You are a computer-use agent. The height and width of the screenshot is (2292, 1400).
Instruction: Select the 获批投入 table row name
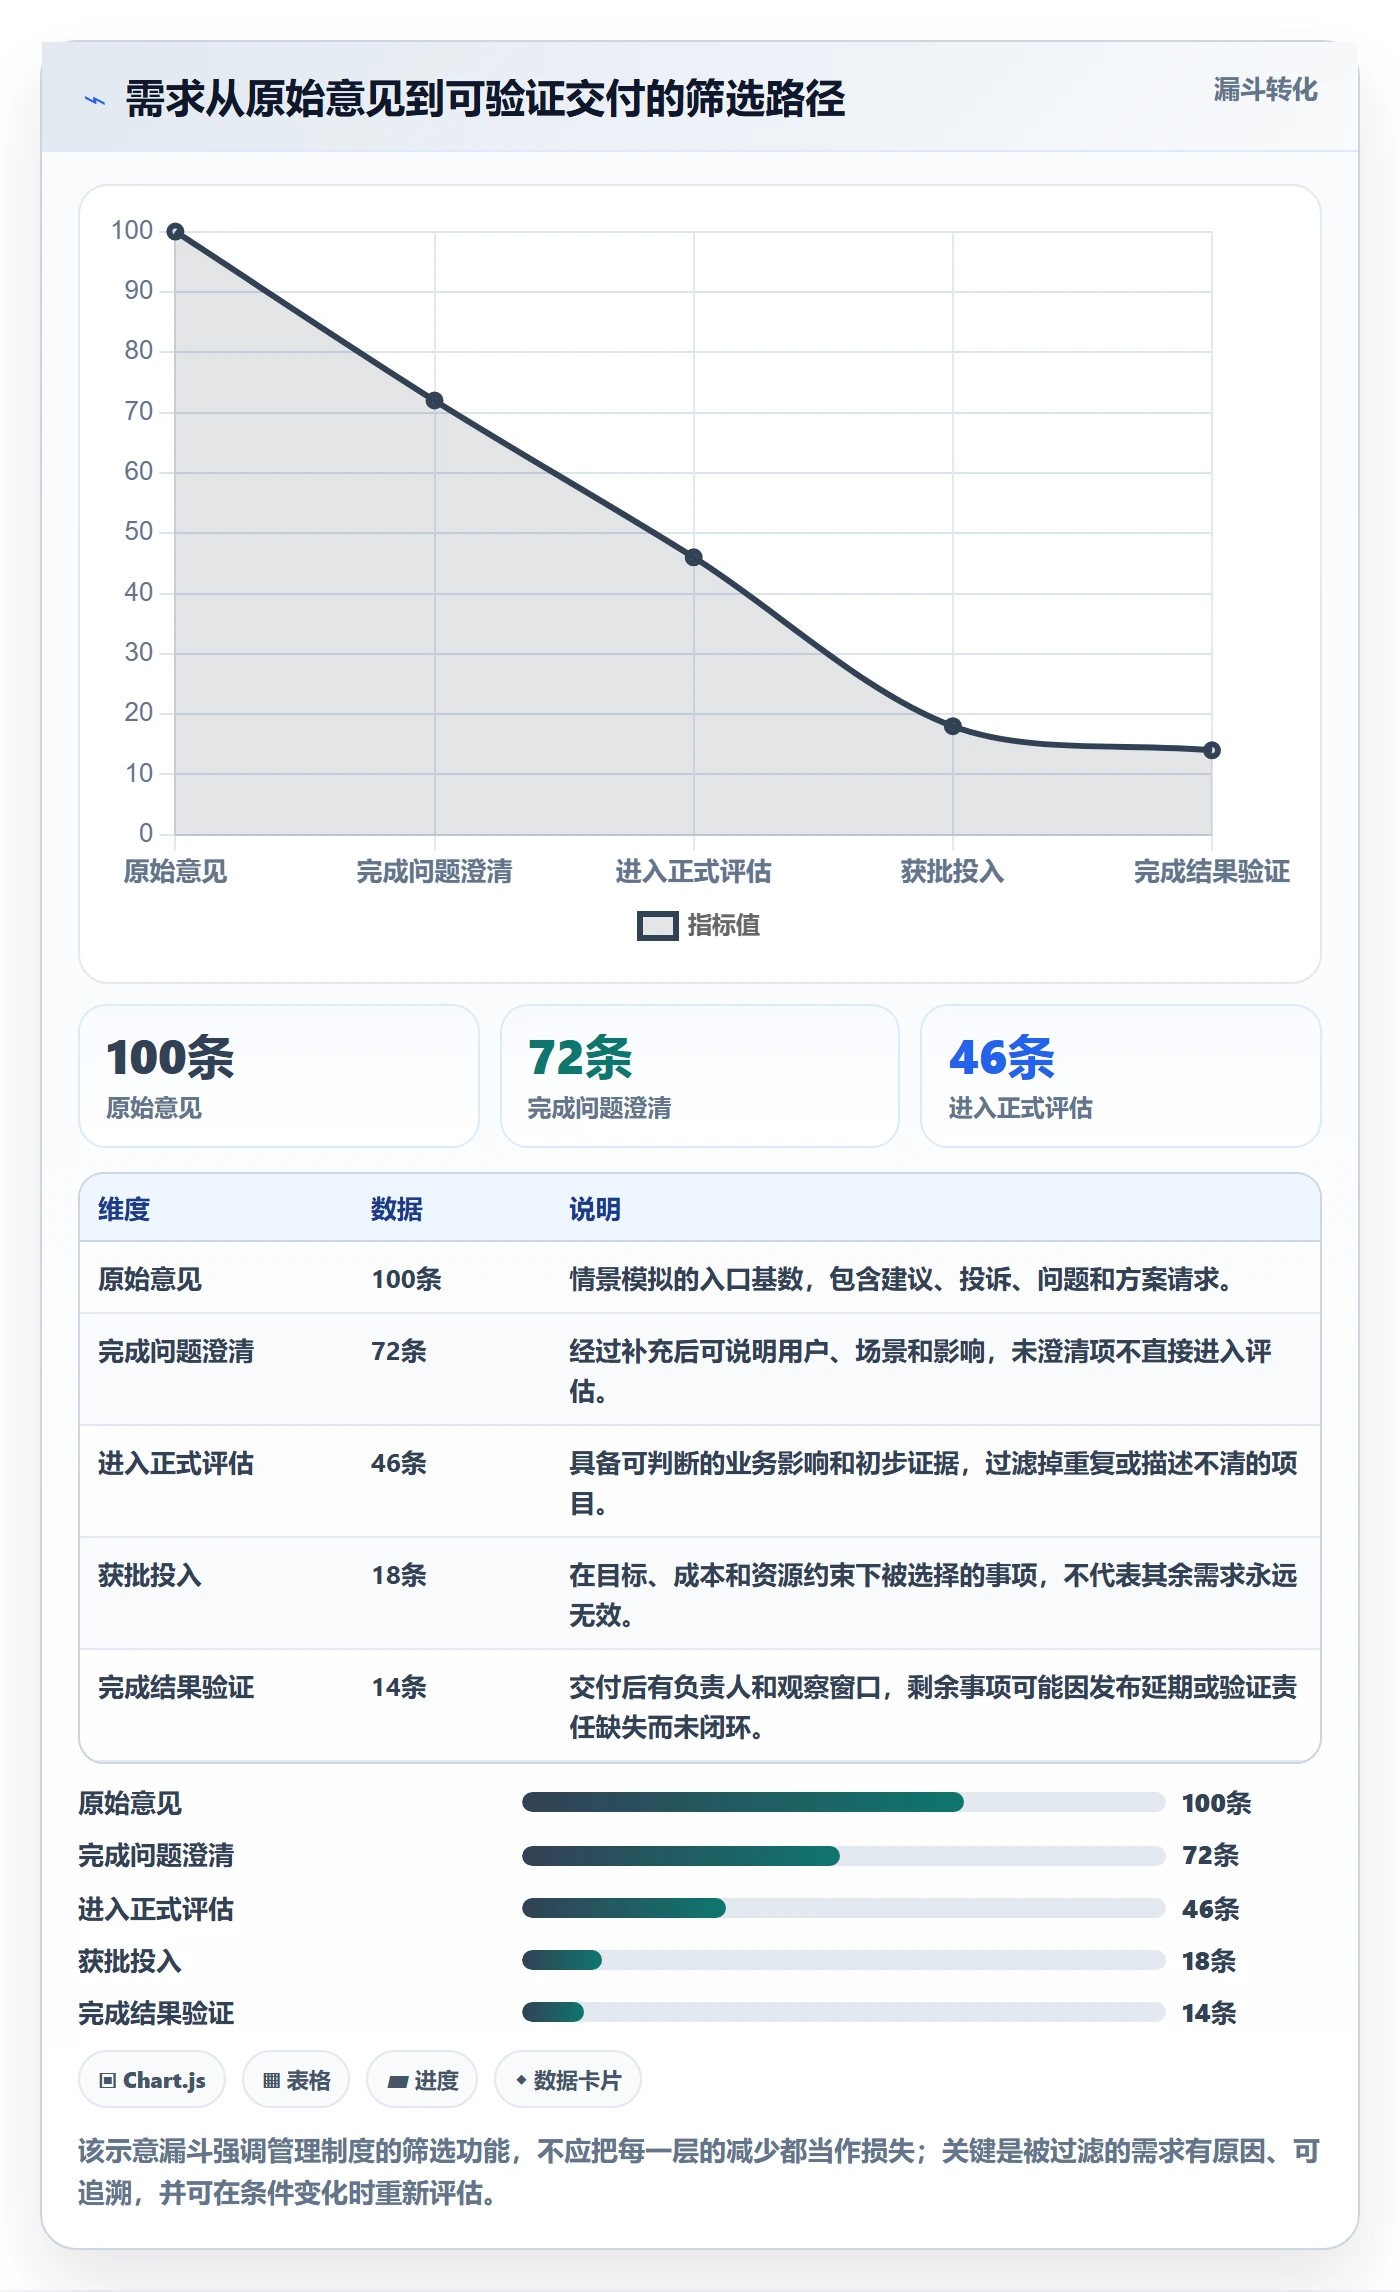click(x=150, y=1575)
